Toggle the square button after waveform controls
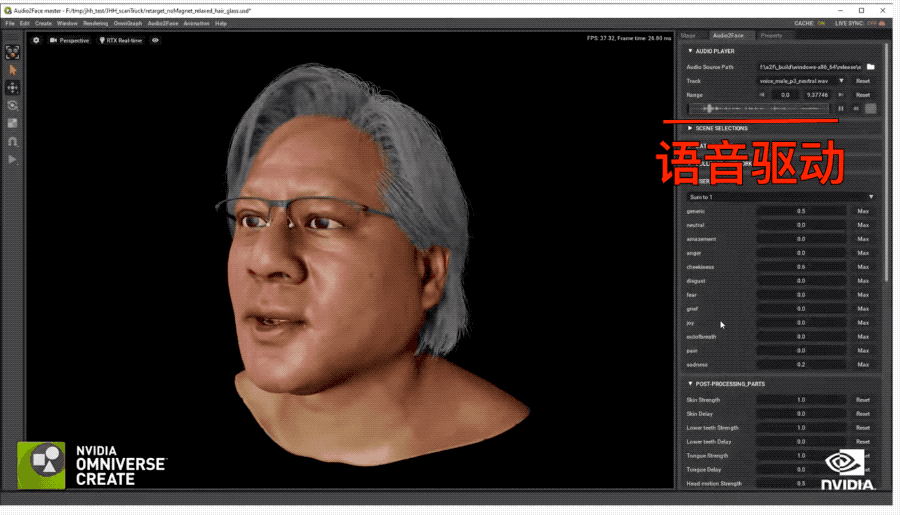Image resolution: width=900 pixels, height=515 pixels. [x=870, y=108]
